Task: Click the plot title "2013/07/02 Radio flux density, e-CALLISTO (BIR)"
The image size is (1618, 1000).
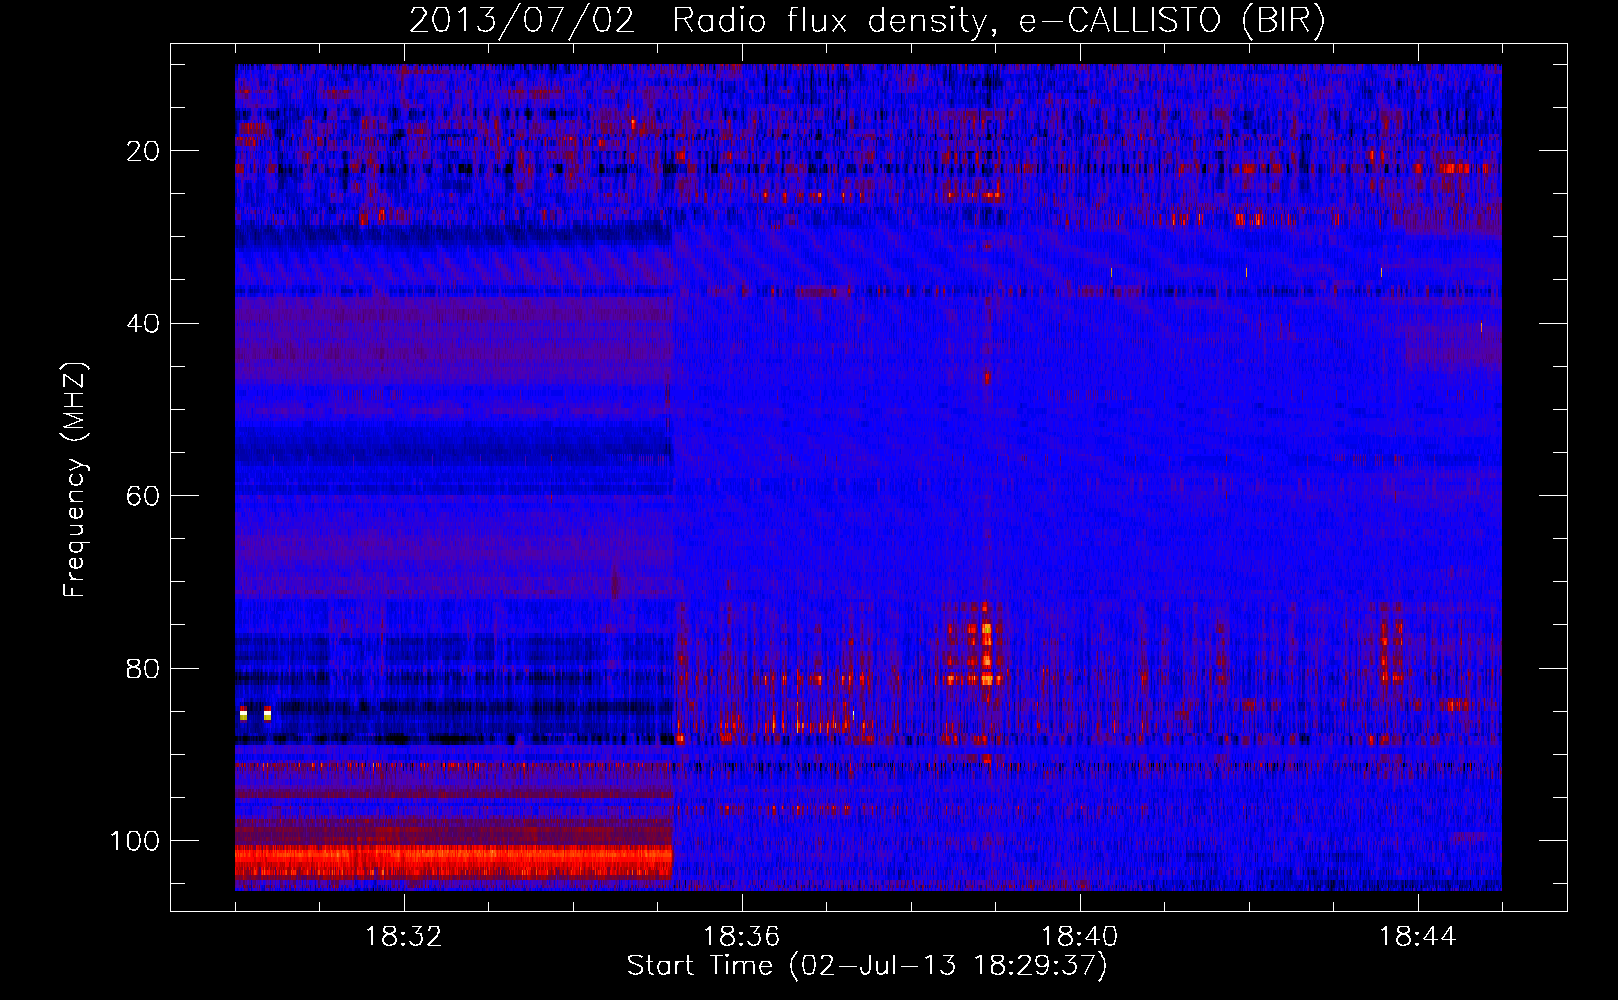Action: point(867,21)
